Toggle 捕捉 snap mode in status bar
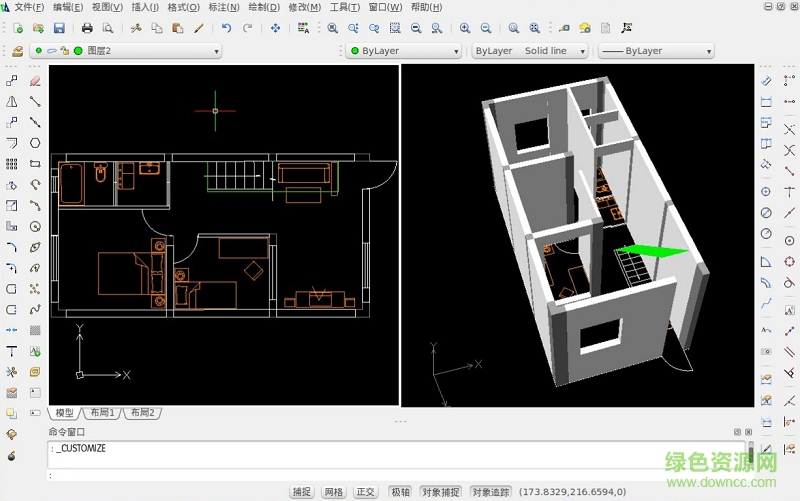The height and width of the screenshot is (501, 800). [302, 492]
